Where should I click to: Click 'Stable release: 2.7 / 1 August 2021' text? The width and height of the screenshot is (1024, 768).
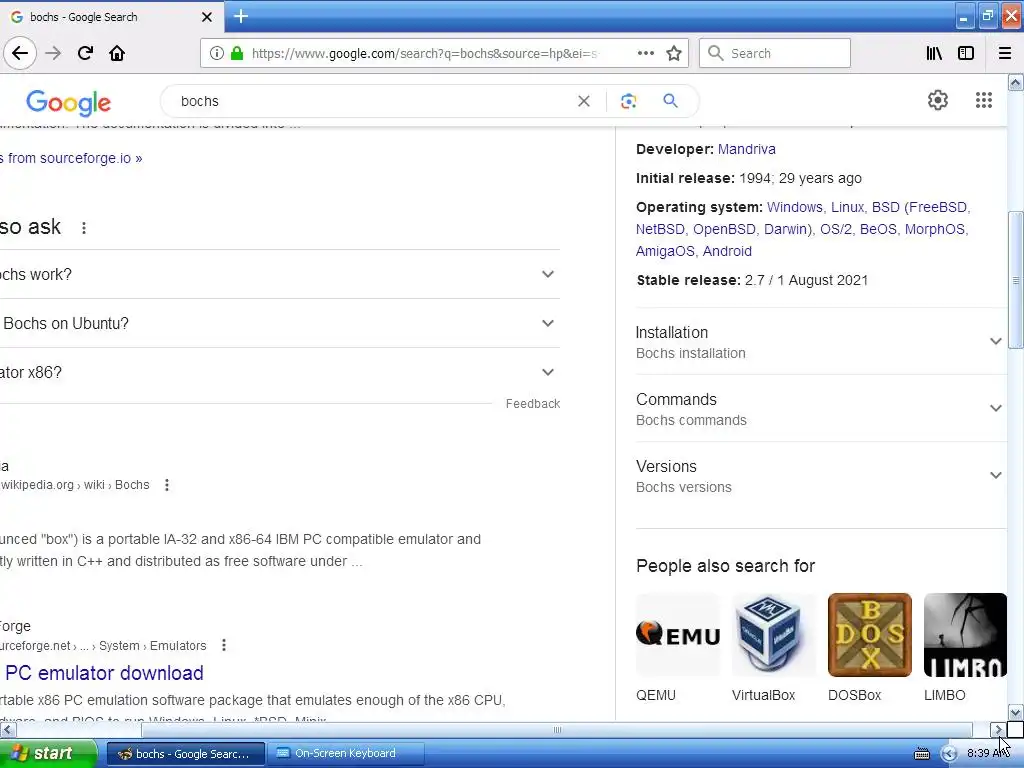(752, 280)
